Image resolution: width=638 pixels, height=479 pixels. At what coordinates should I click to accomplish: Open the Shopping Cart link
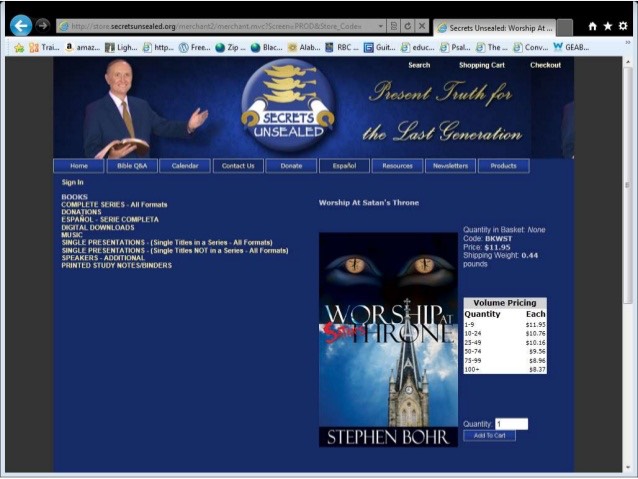482,65
